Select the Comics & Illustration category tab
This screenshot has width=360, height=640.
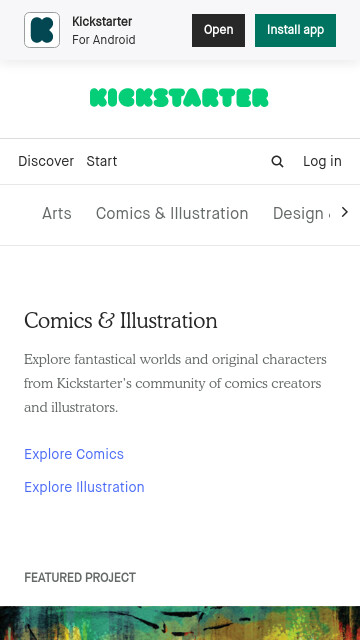172,213
